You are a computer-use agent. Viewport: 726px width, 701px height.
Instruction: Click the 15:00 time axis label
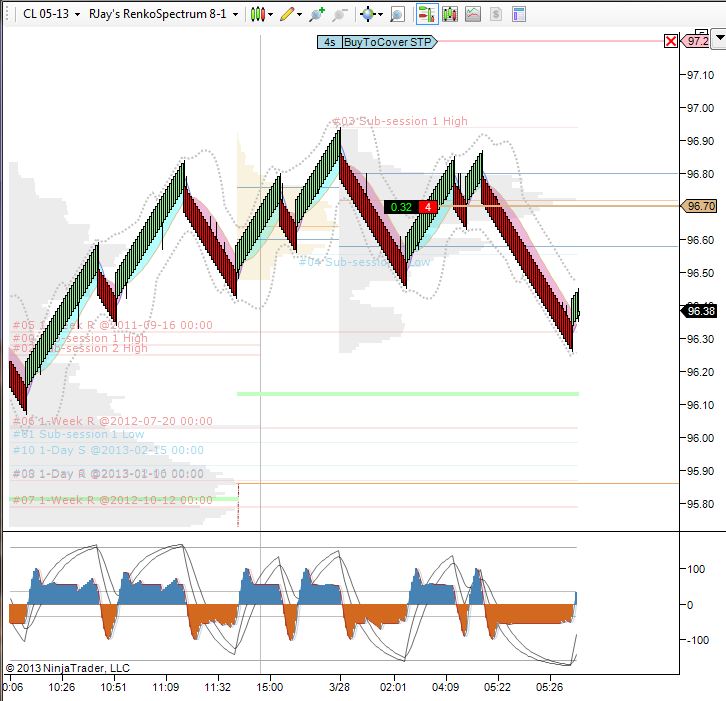coord(269,687)
